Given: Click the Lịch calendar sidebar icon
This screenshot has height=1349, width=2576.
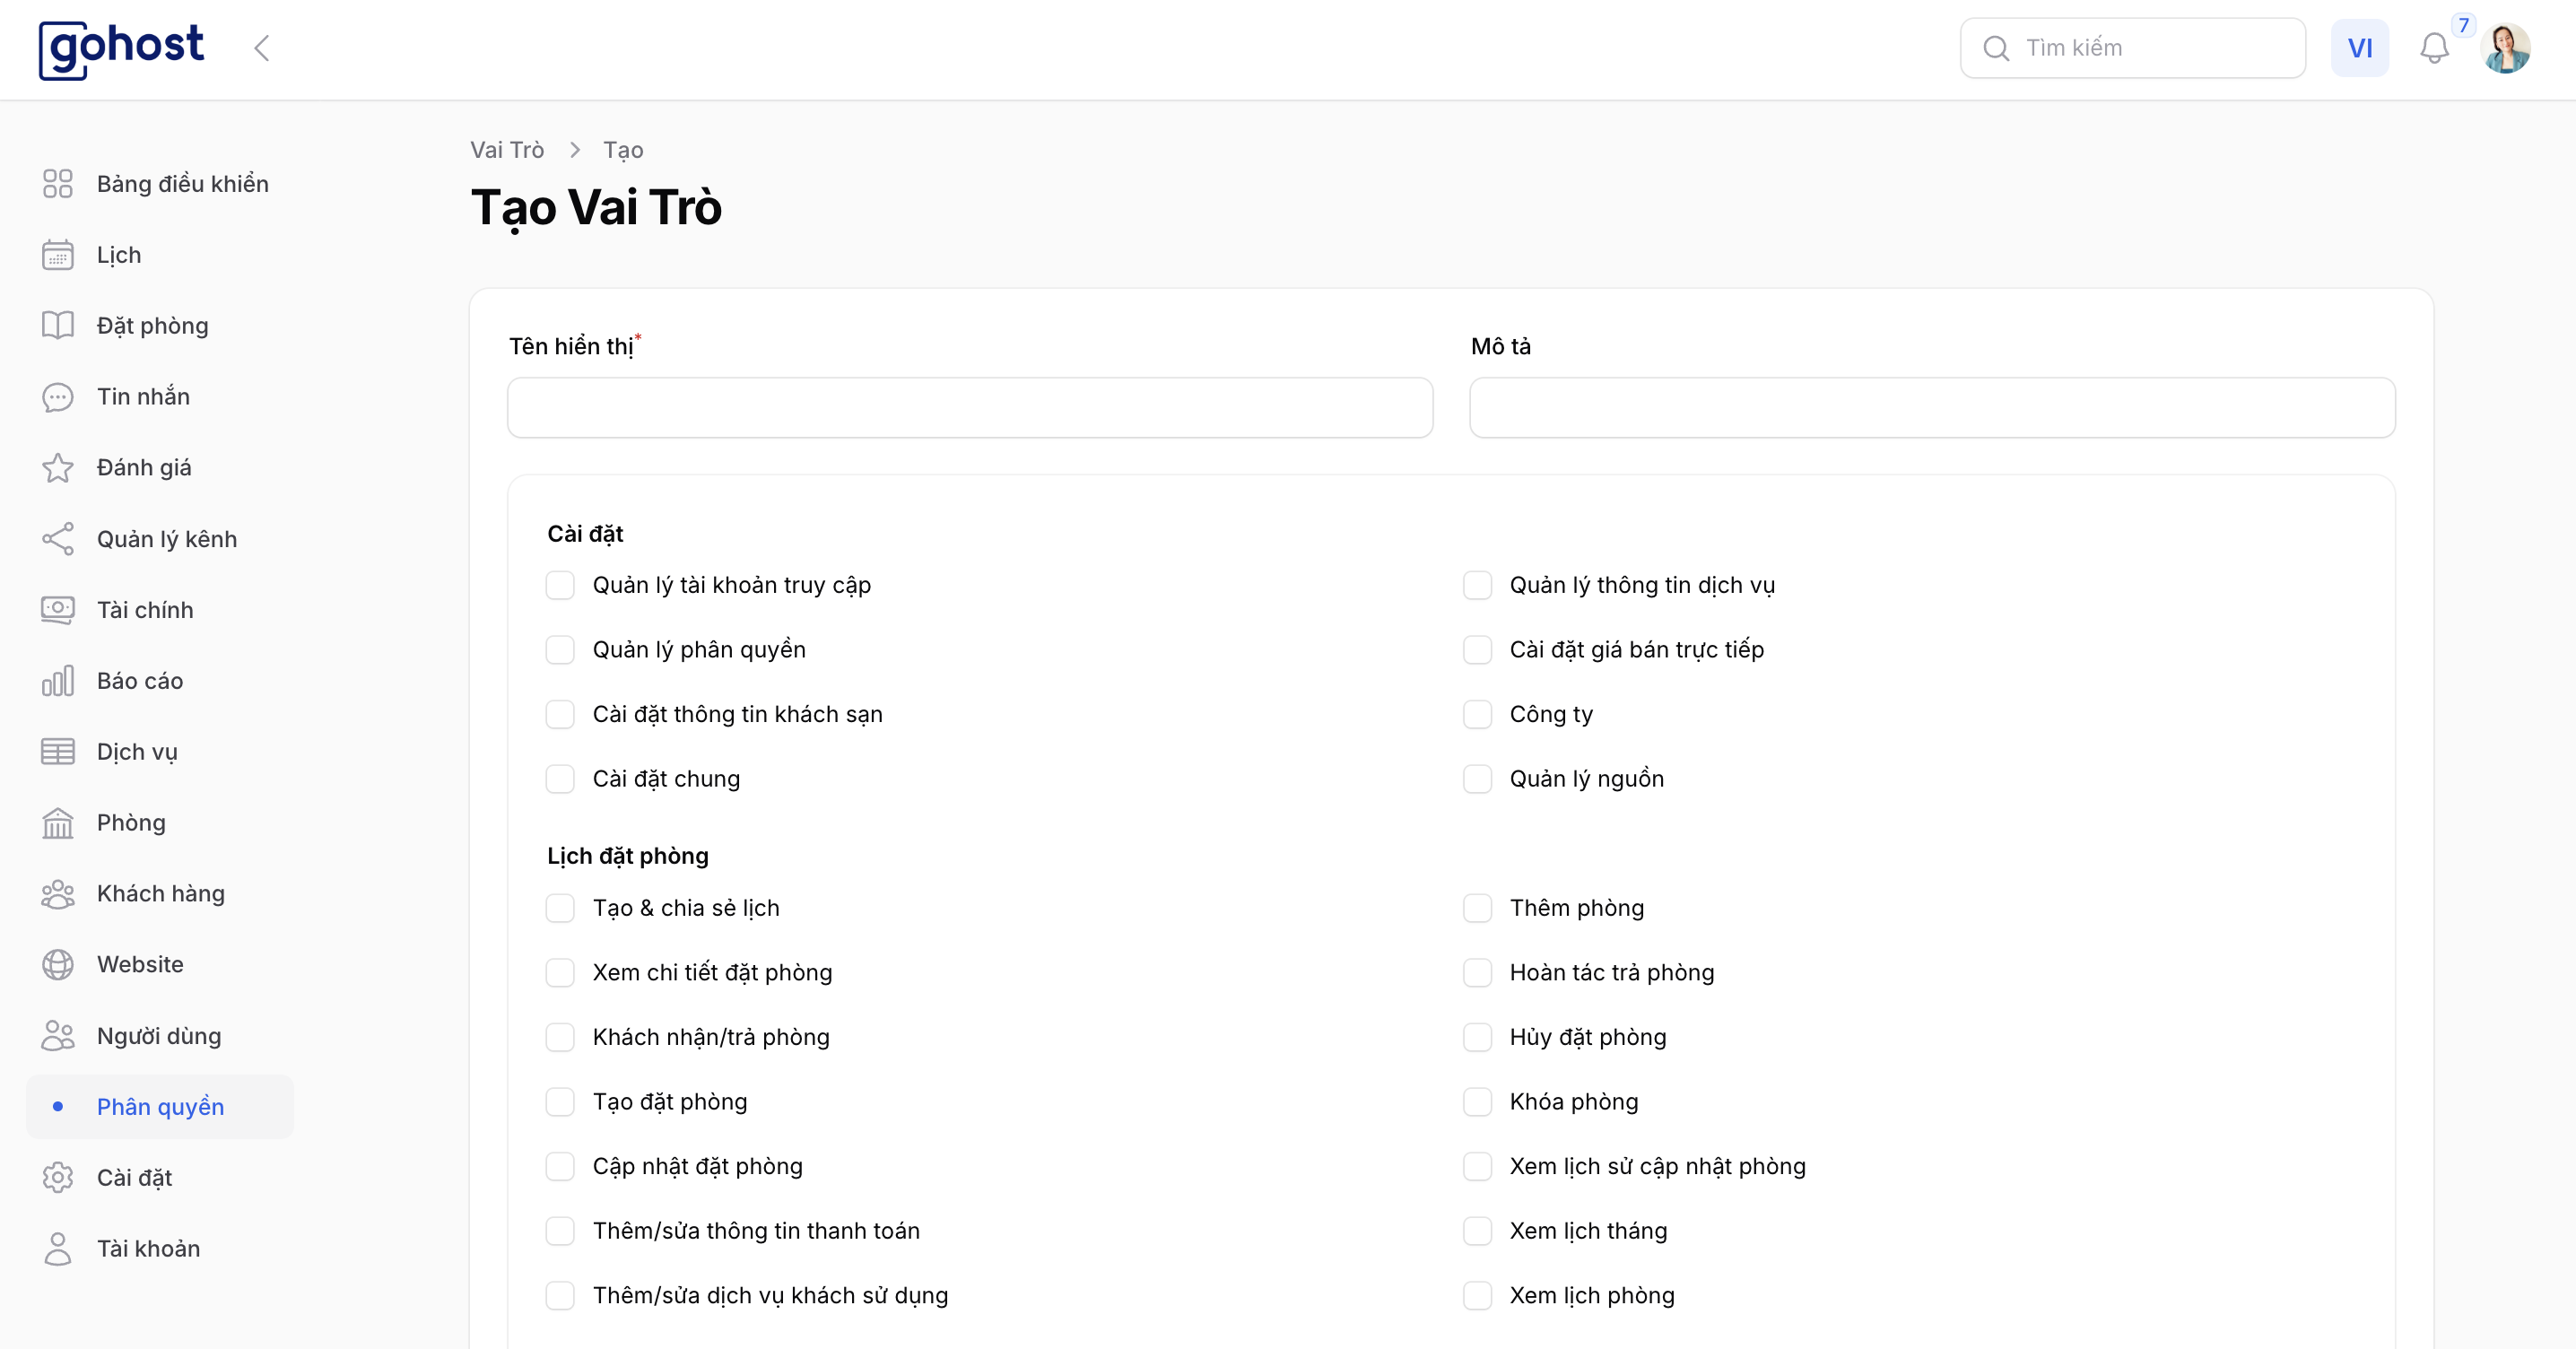Looking at the screenshot, I should tap(58, 255).
